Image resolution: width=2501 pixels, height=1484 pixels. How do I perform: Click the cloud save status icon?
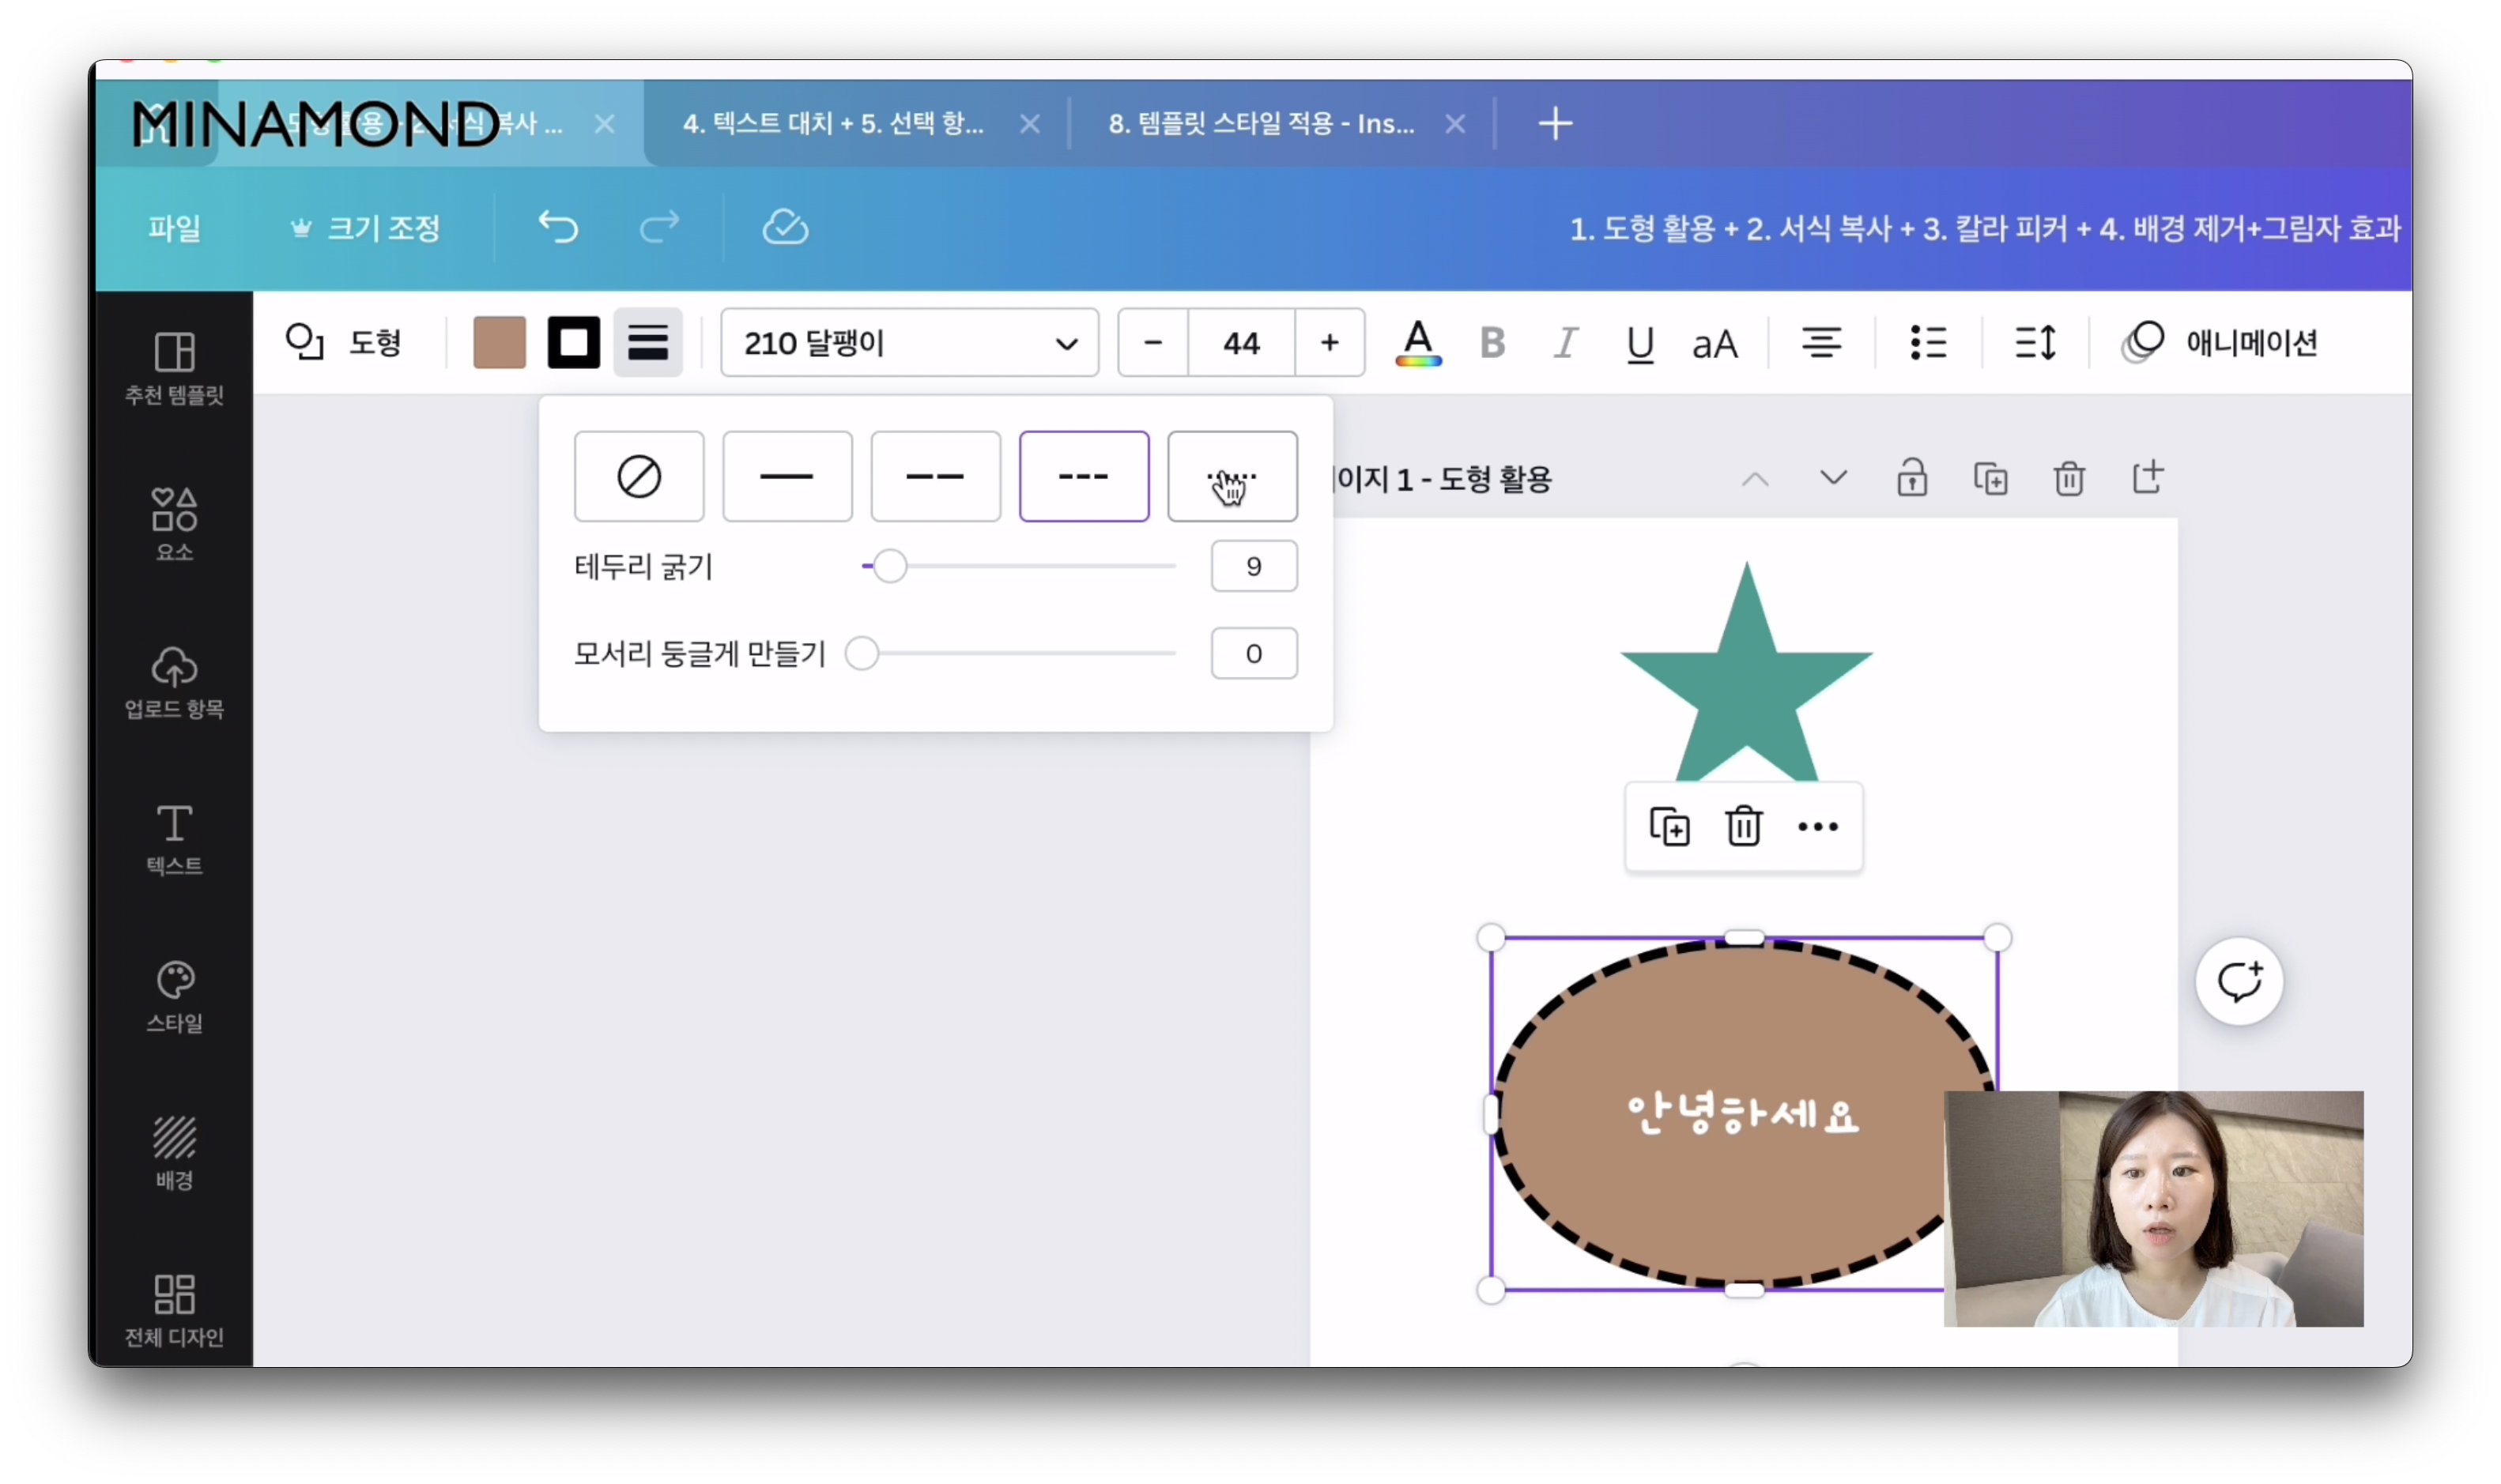tap(785, 228)
